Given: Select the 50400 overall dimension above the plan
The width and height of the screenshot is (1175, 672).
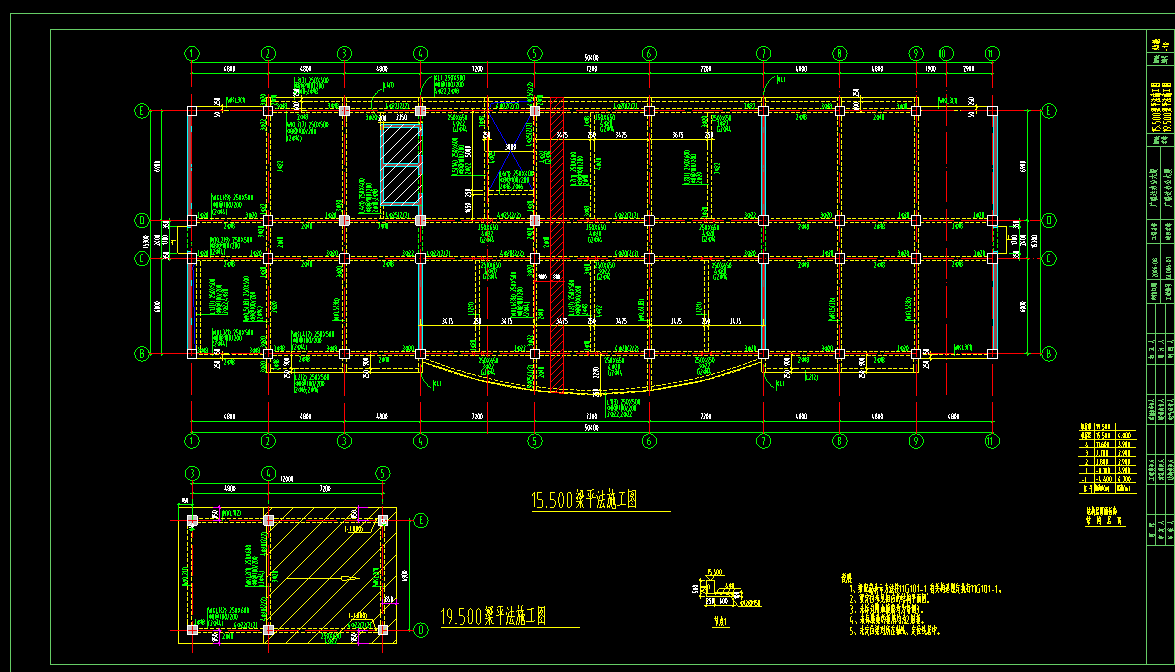Looking at the screenshot, I should tap(592, 58).
